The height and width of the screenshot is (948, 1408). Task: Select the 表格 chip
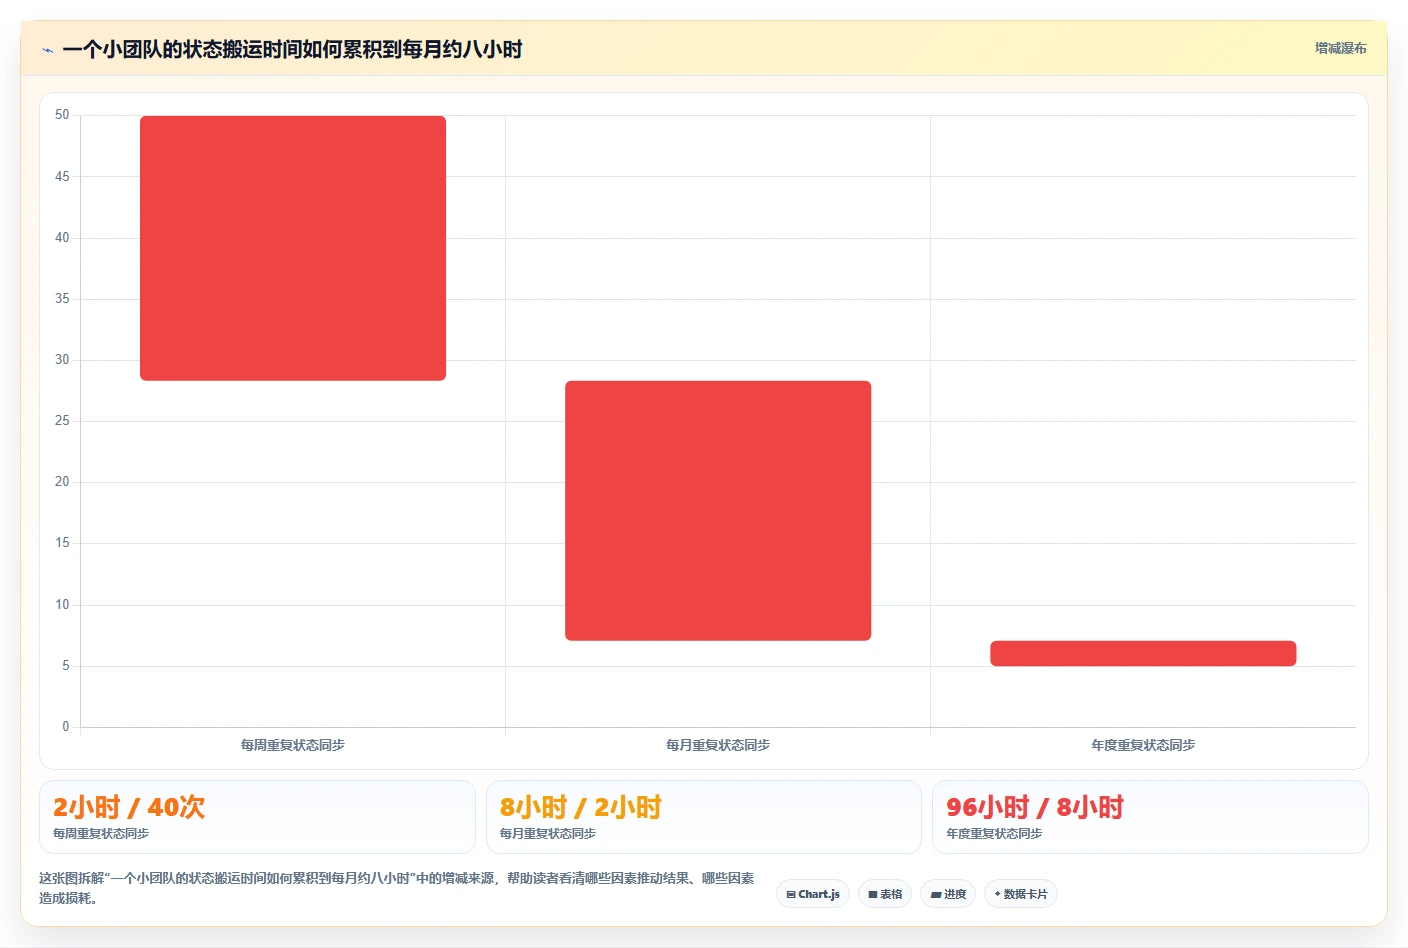pos(885,894)
